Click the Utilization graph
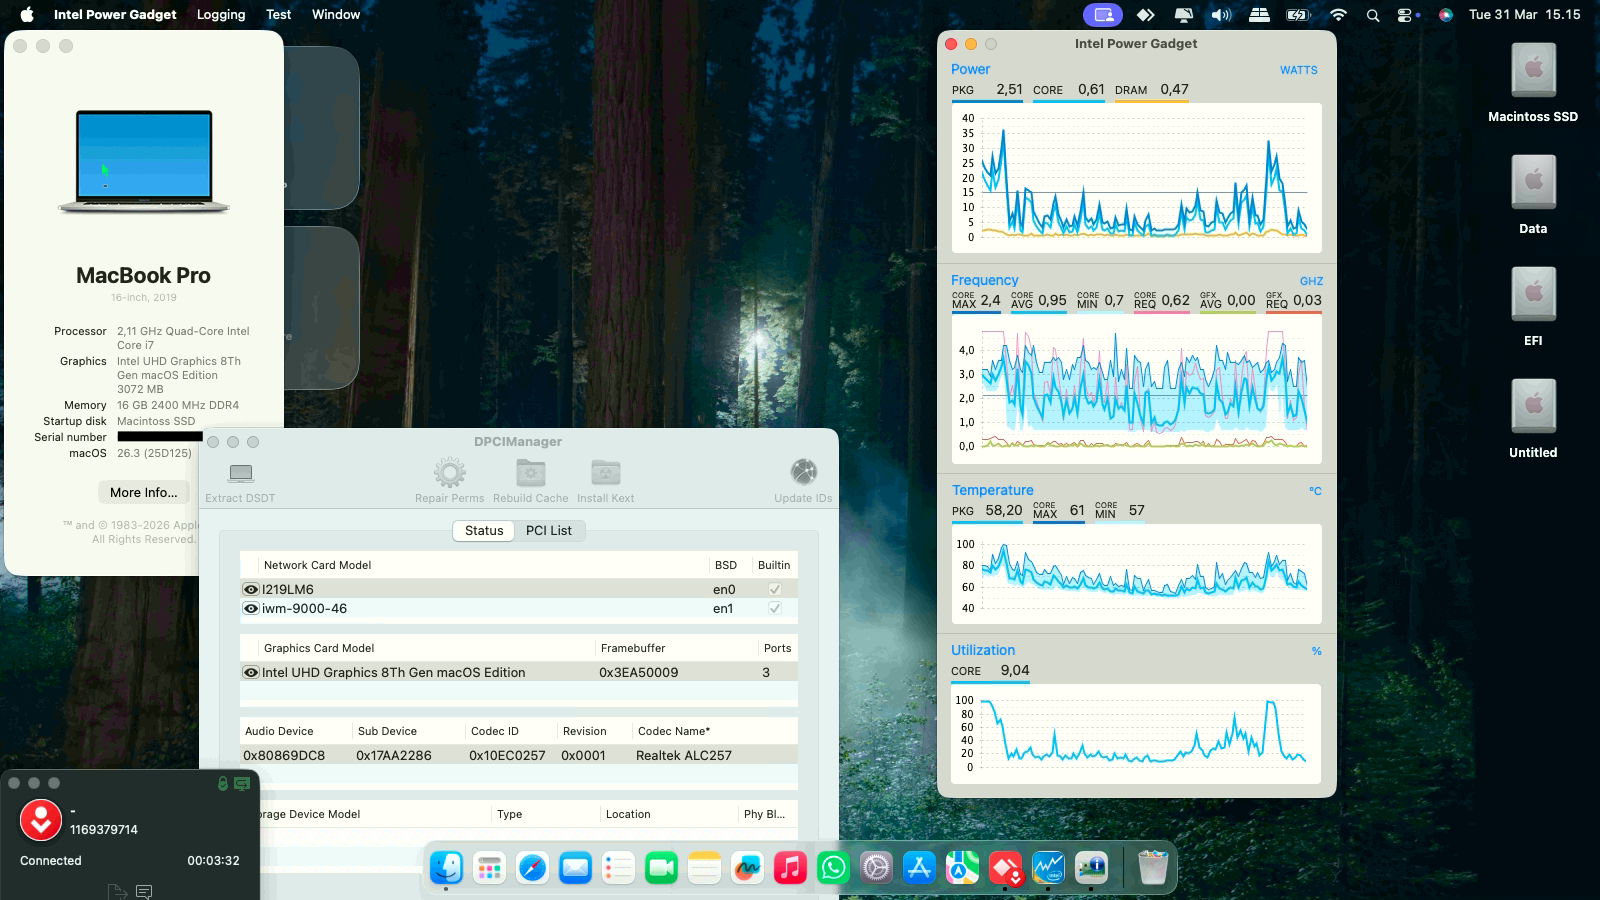Screen dimensions: 1600x900 pyautogui.click(x=1136, y=733)
